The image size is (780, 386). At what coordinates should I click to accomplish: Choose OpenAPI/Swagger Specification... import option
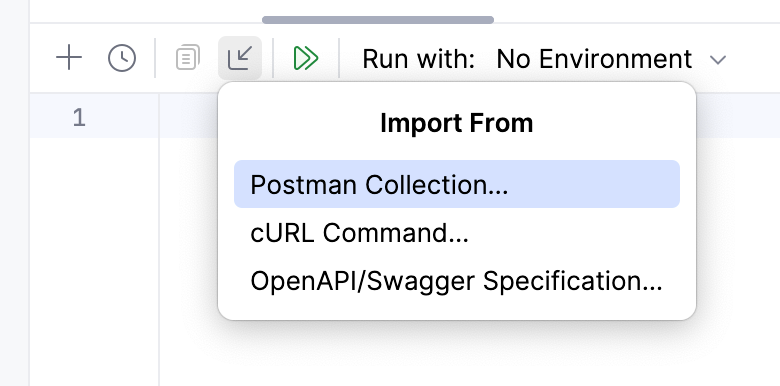tap(457, 281)
